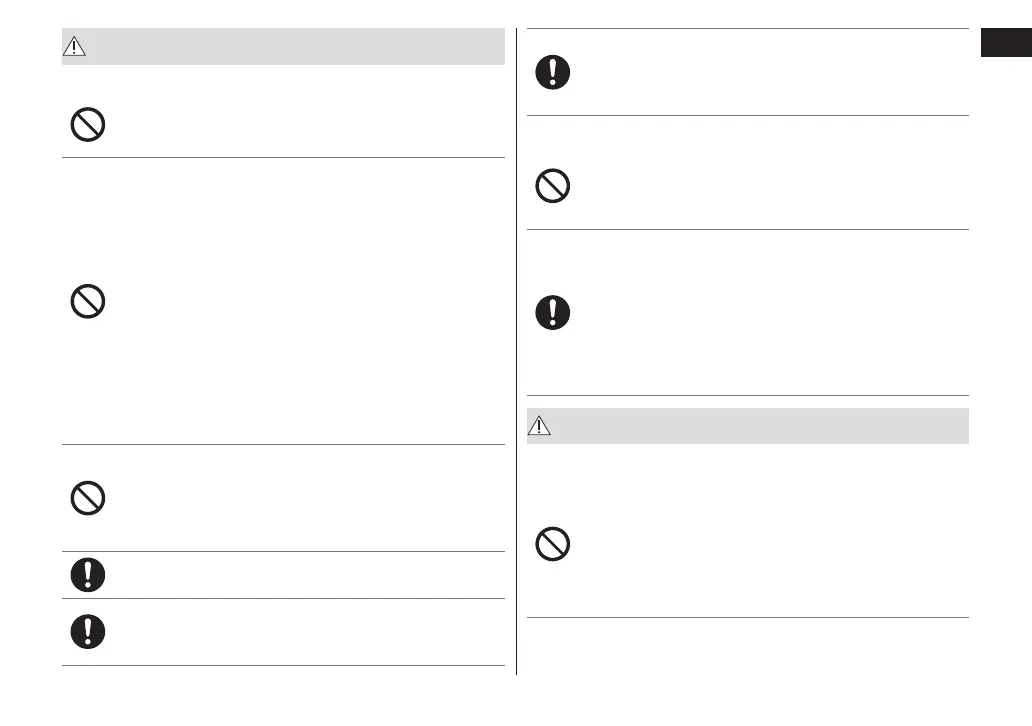Select the topmost prohibition icon in left column

pyautogui.click(x=88, y=124)
